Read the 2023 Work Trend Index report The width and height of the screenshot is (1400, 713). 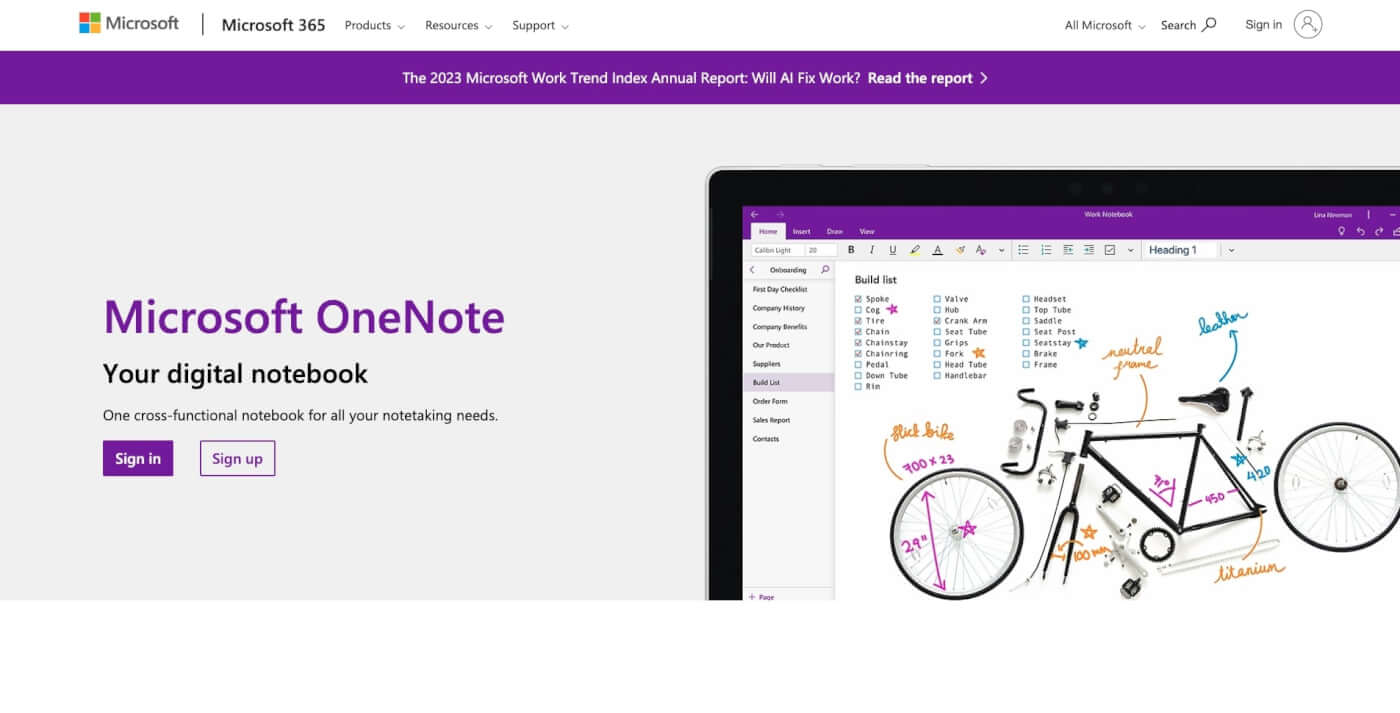tap(920, 77)
